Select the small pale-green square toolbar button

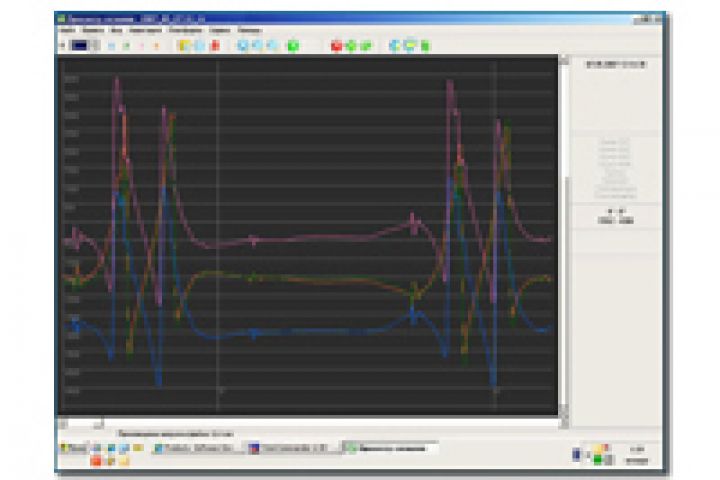126,46
